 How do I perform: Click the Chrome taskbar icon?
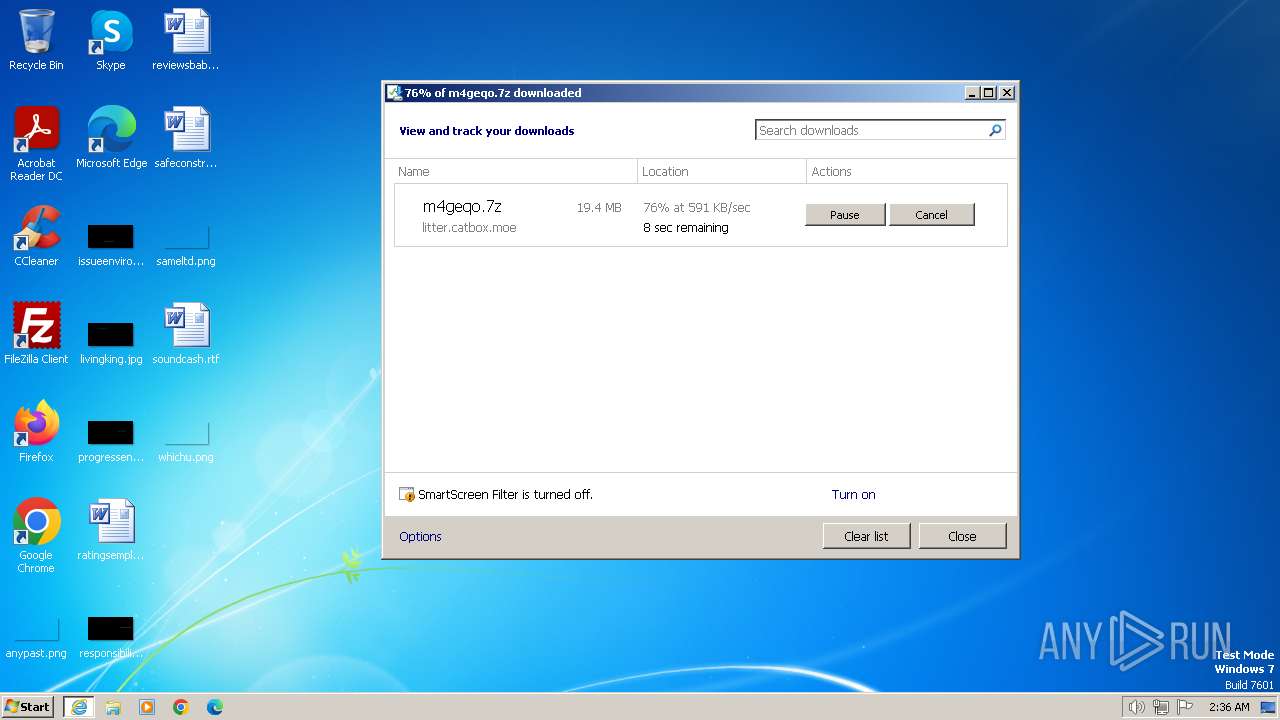[x=181, y=707]
